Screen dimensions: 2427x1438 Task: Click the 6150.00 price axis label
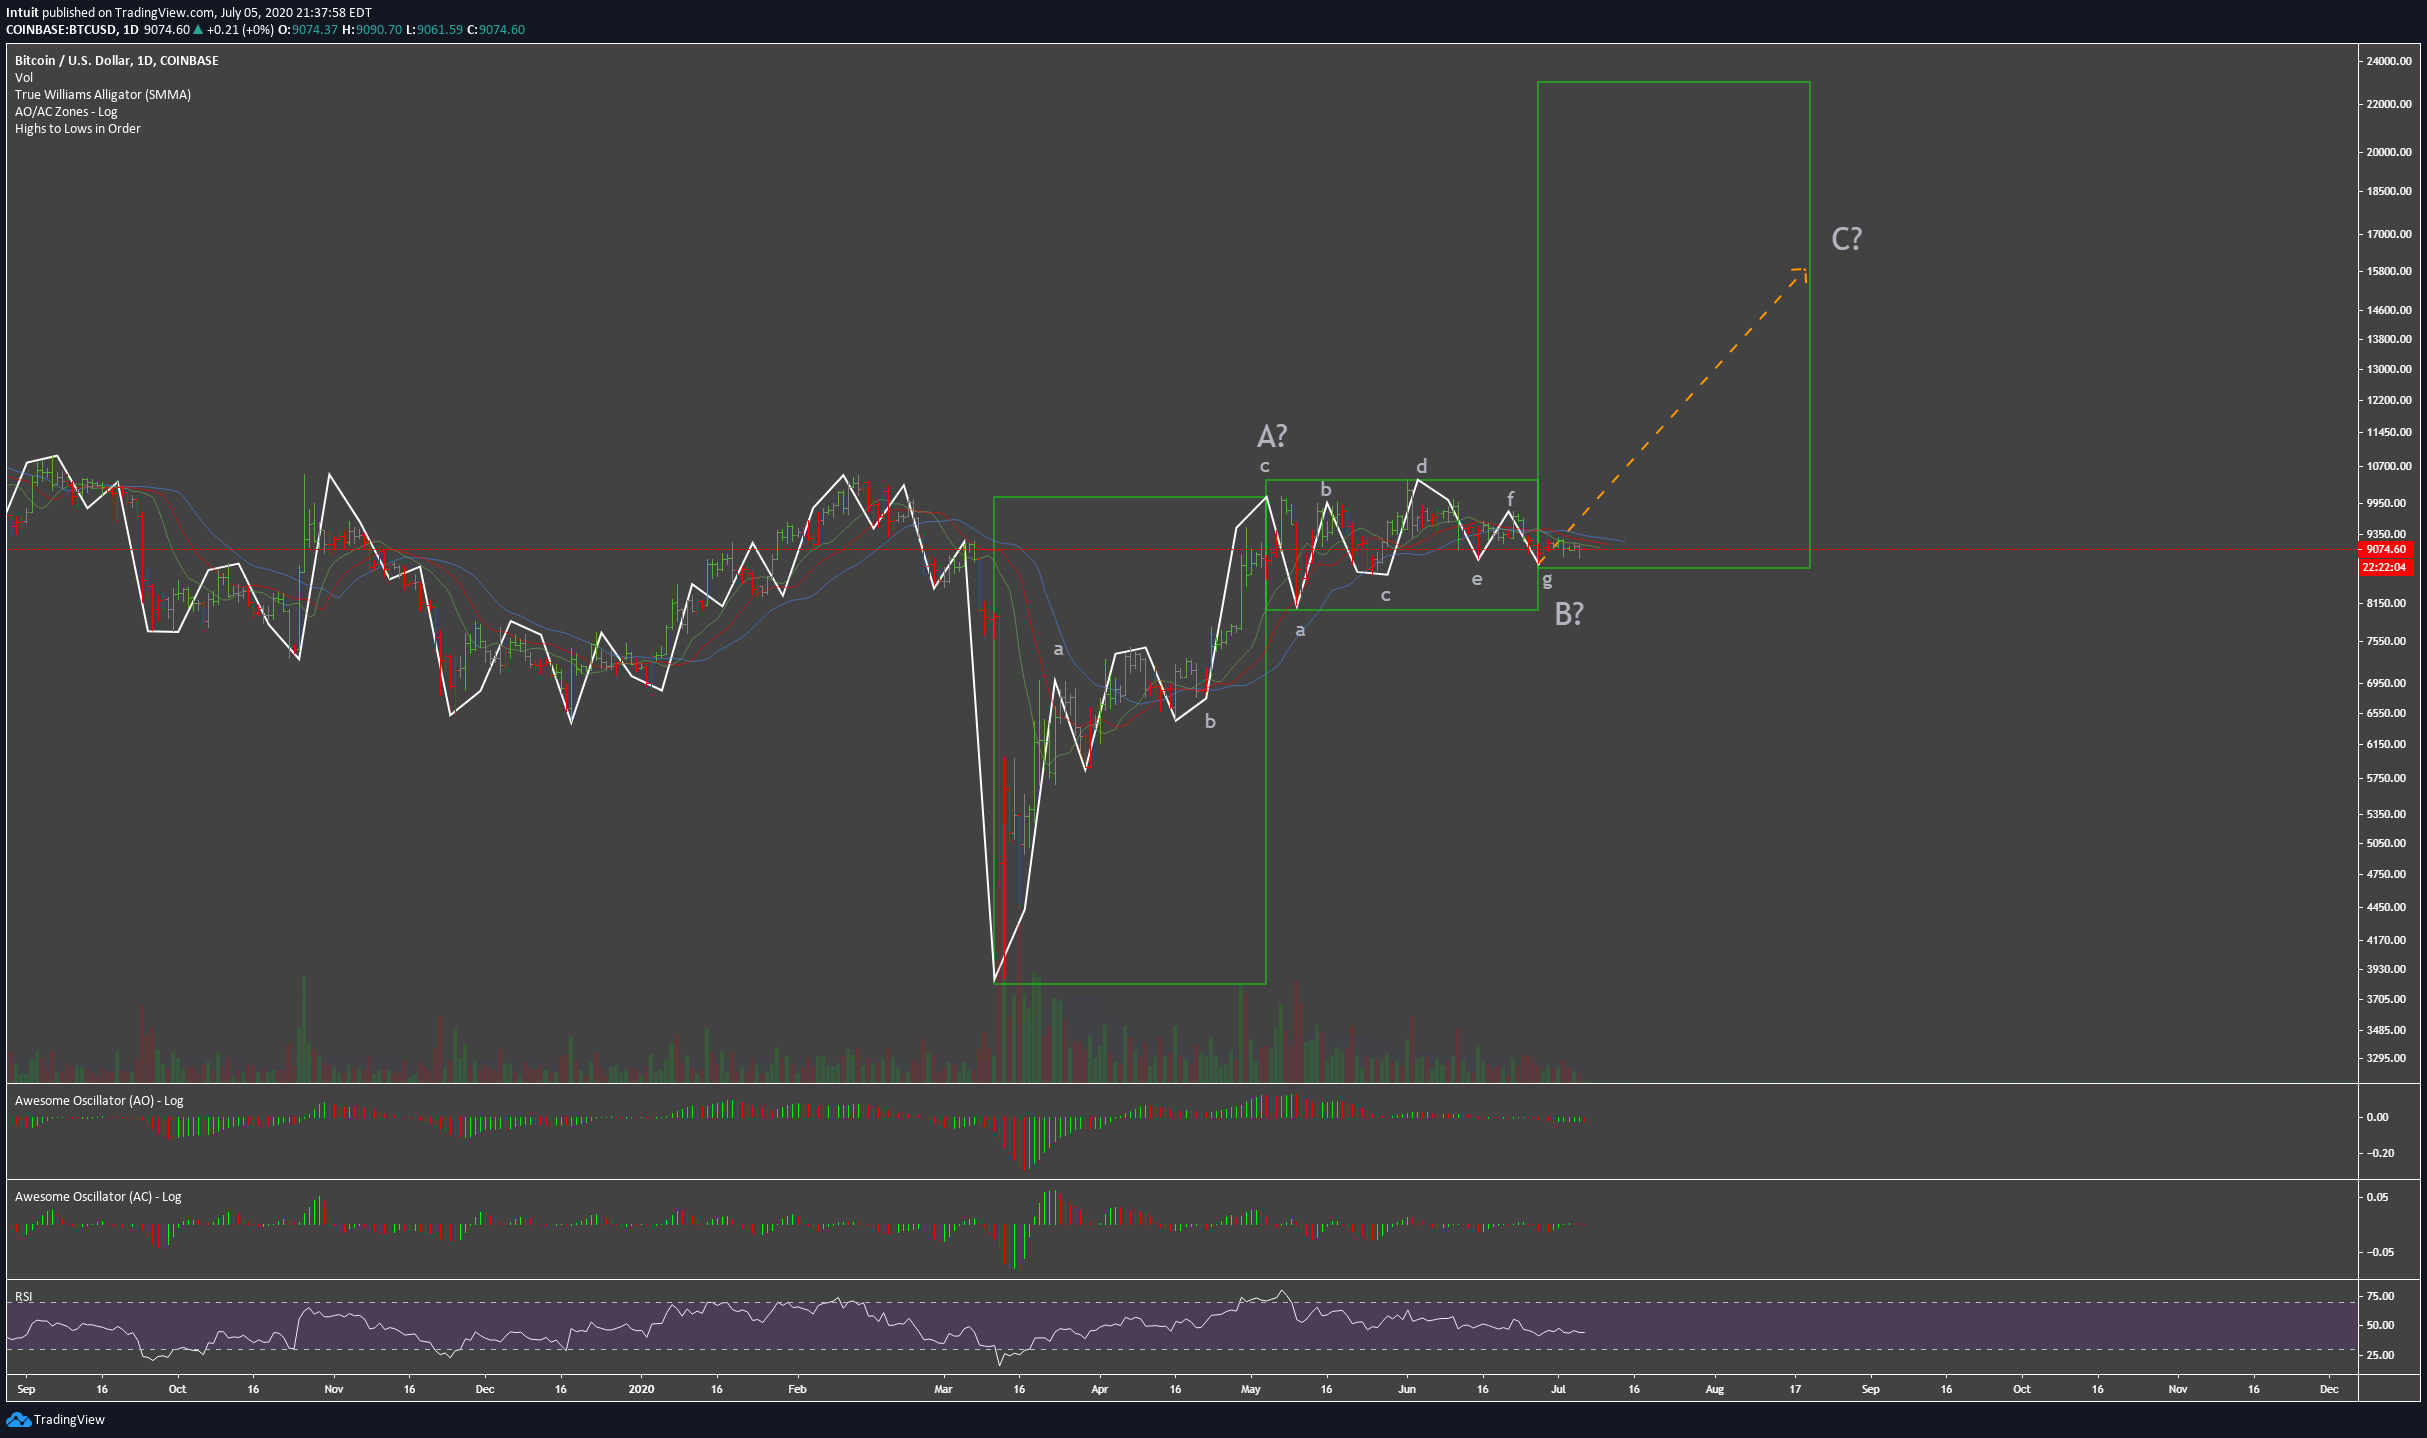(x=2387, y=744)
